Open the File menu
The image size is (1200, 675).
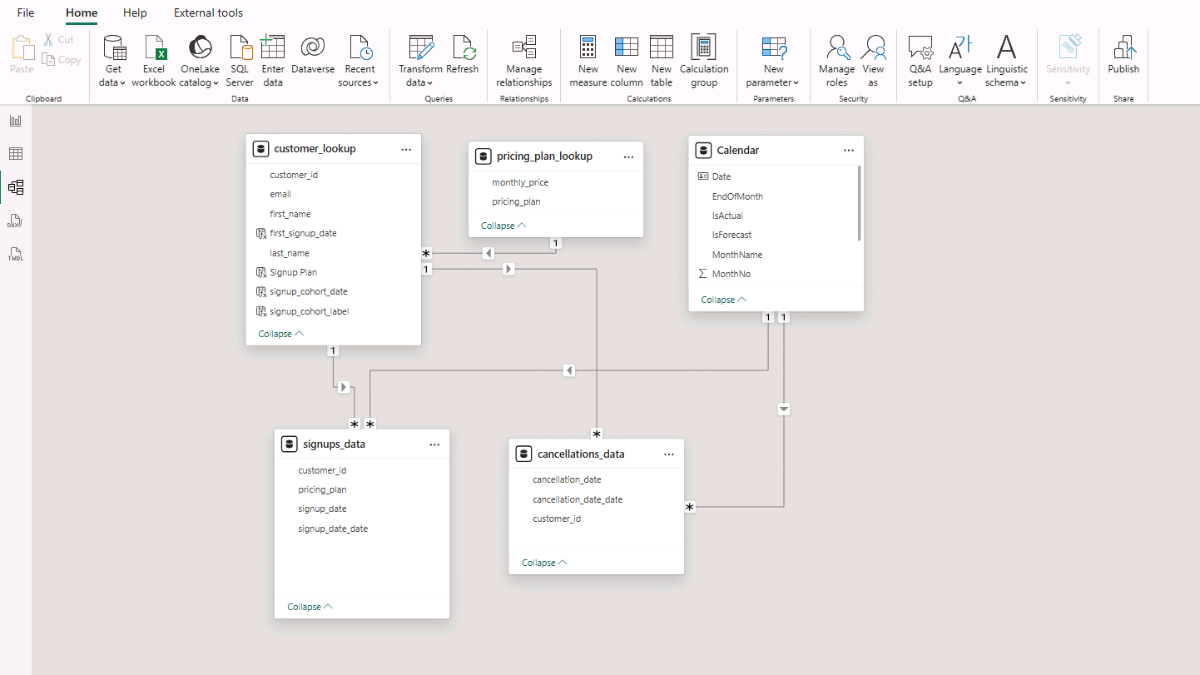[x=26, y=13]
